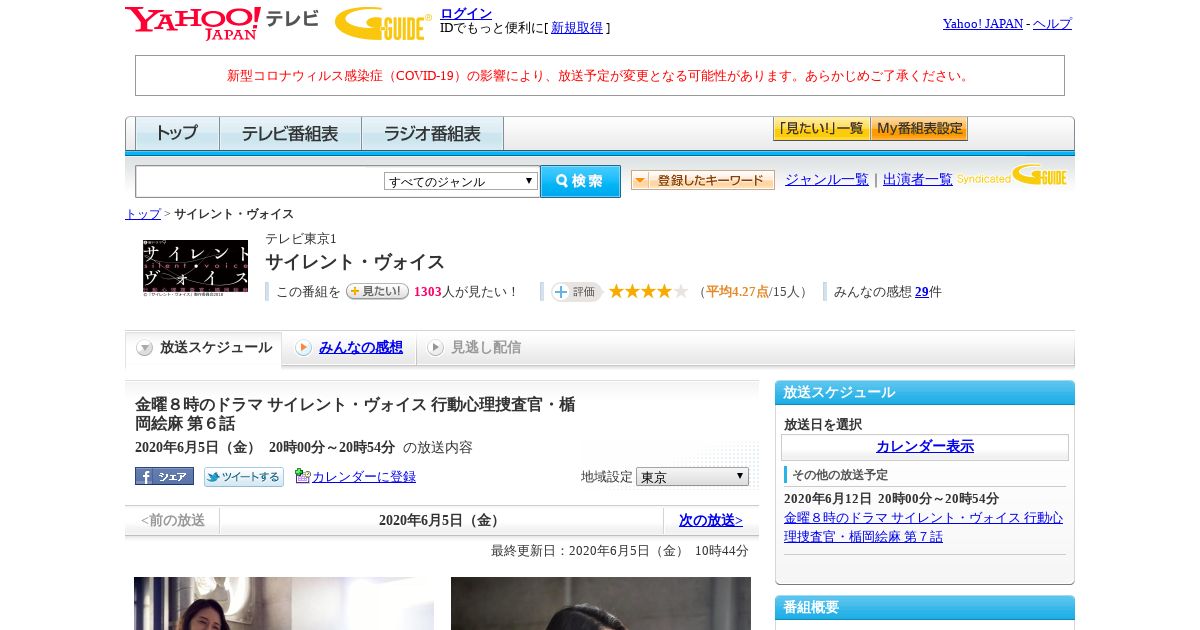
Task: Click the play icon beside みんなの感想
Action: coord(303,347)
